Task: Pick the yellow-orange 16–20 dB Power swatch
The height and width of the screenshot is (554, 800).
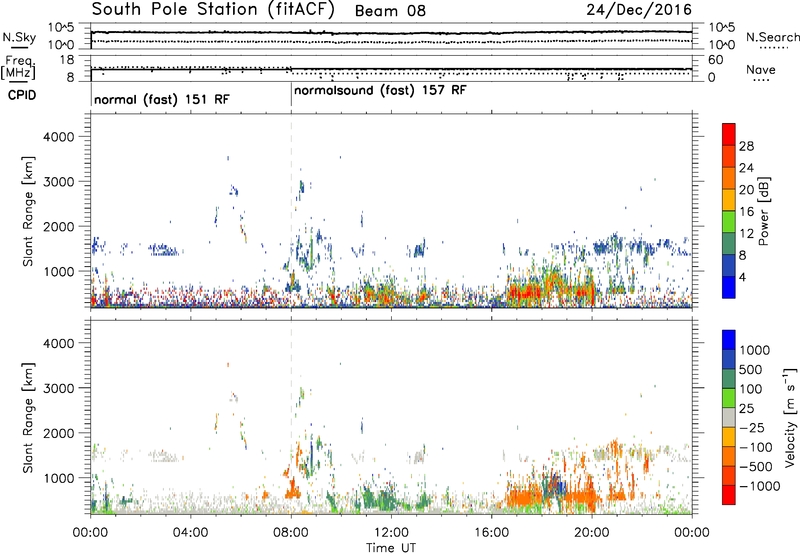Action: click(729, 200)
